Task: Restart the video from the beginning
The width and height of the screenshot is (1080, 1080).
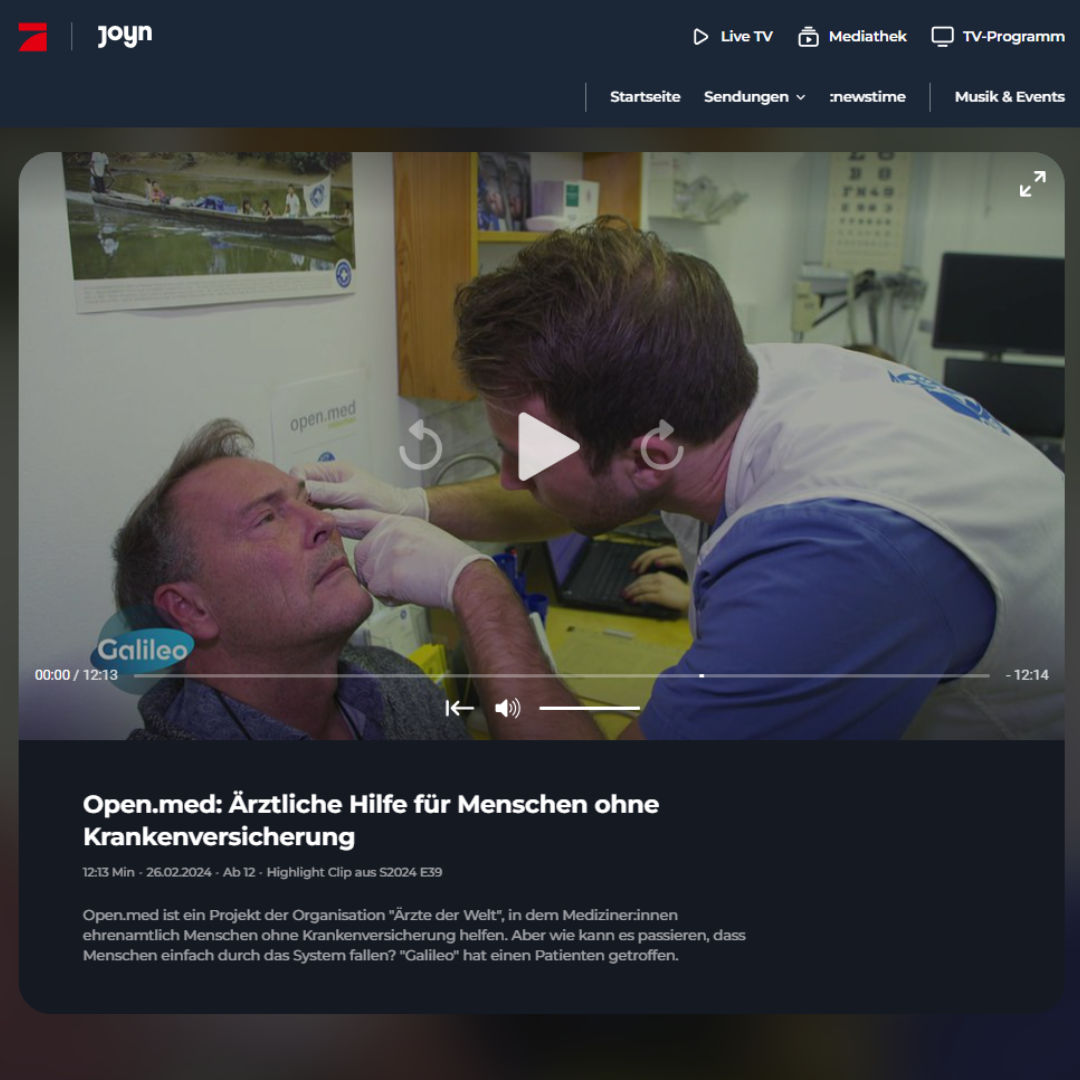Action: [x=459, y=708]
